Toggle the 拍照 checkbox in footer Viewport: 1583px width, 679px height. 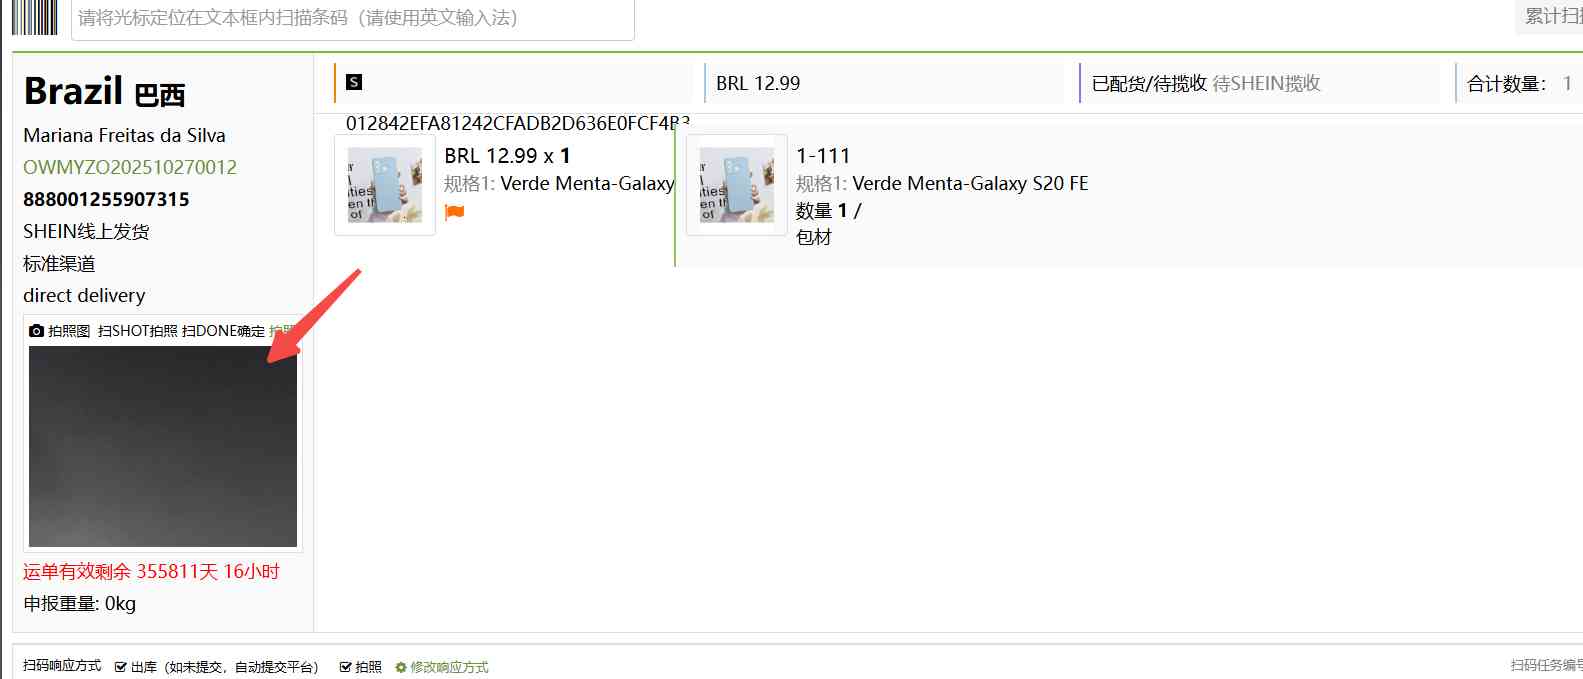(x=345, y=667)
